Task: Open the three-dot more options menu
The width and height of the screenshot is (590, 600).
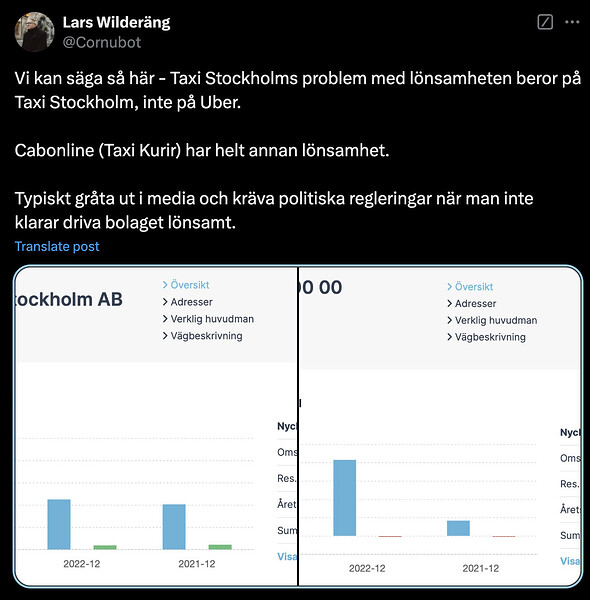Action: 572,22
